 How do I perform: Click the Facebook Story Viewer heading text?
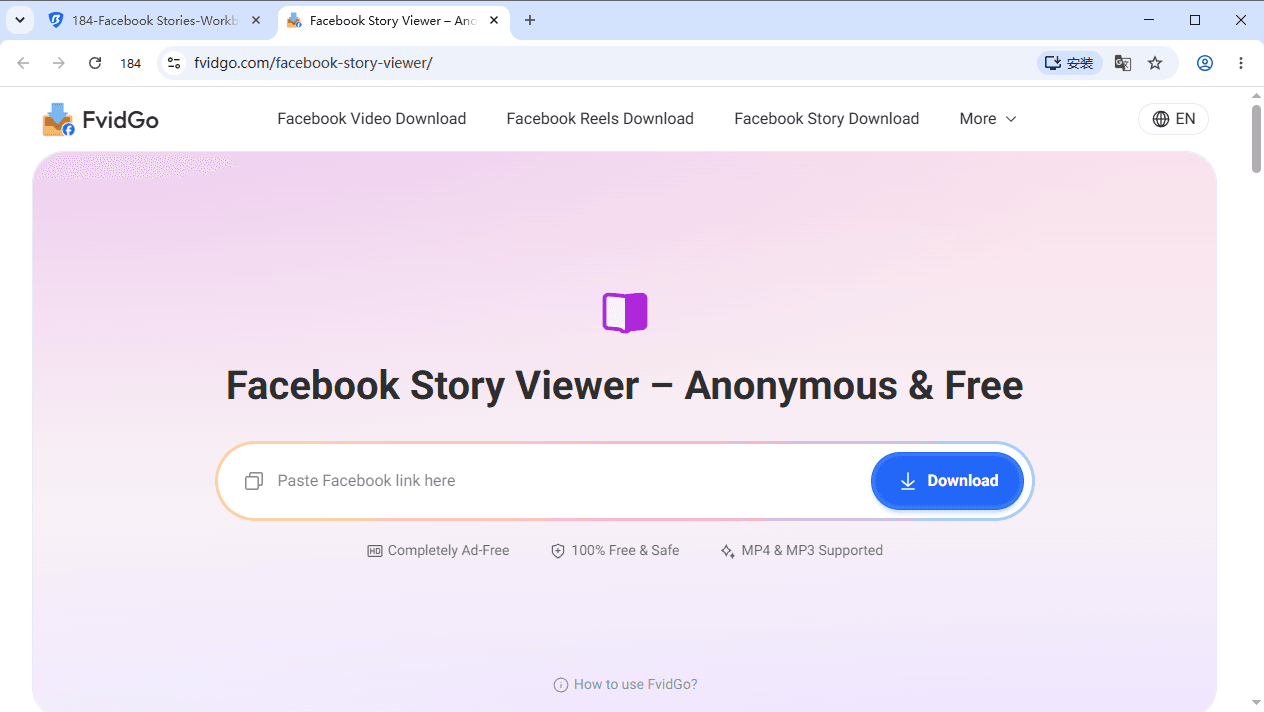coord(625,386)
